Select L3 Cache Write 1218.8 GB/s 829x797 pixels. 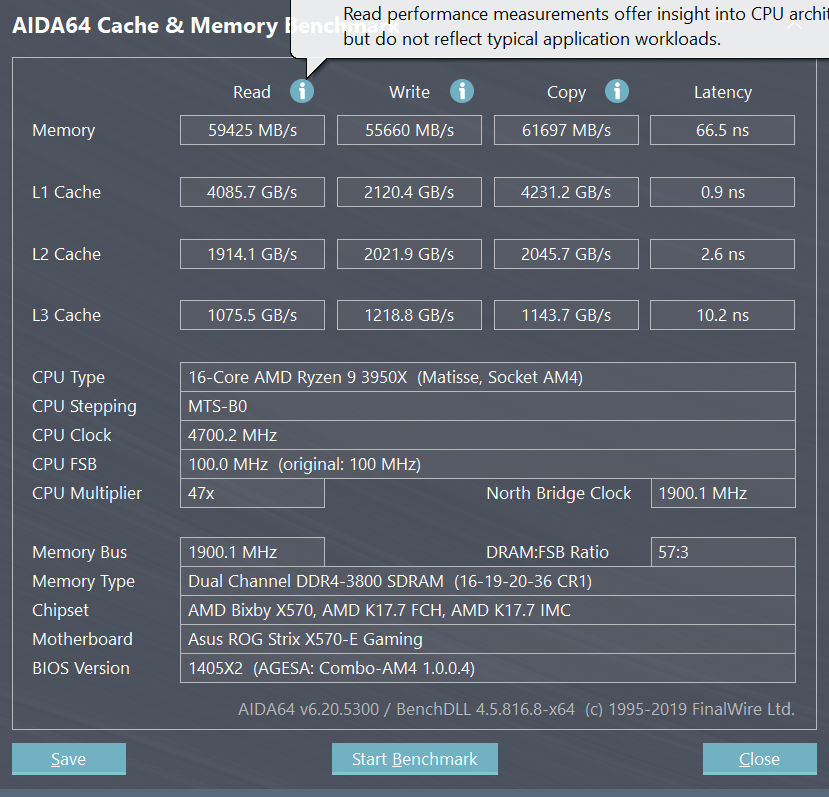tap(409, 315)
